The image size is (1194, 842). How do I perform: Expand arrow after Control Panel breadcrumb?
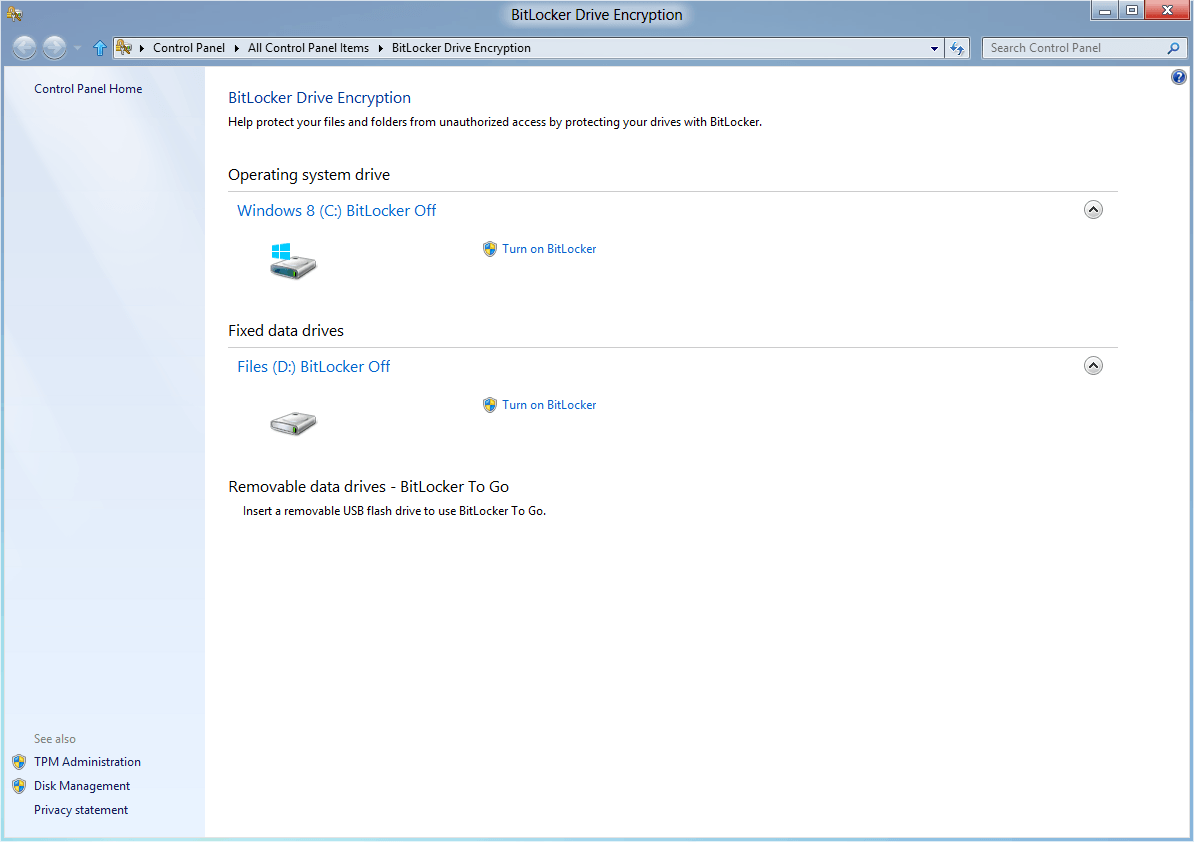click(237, 48)
